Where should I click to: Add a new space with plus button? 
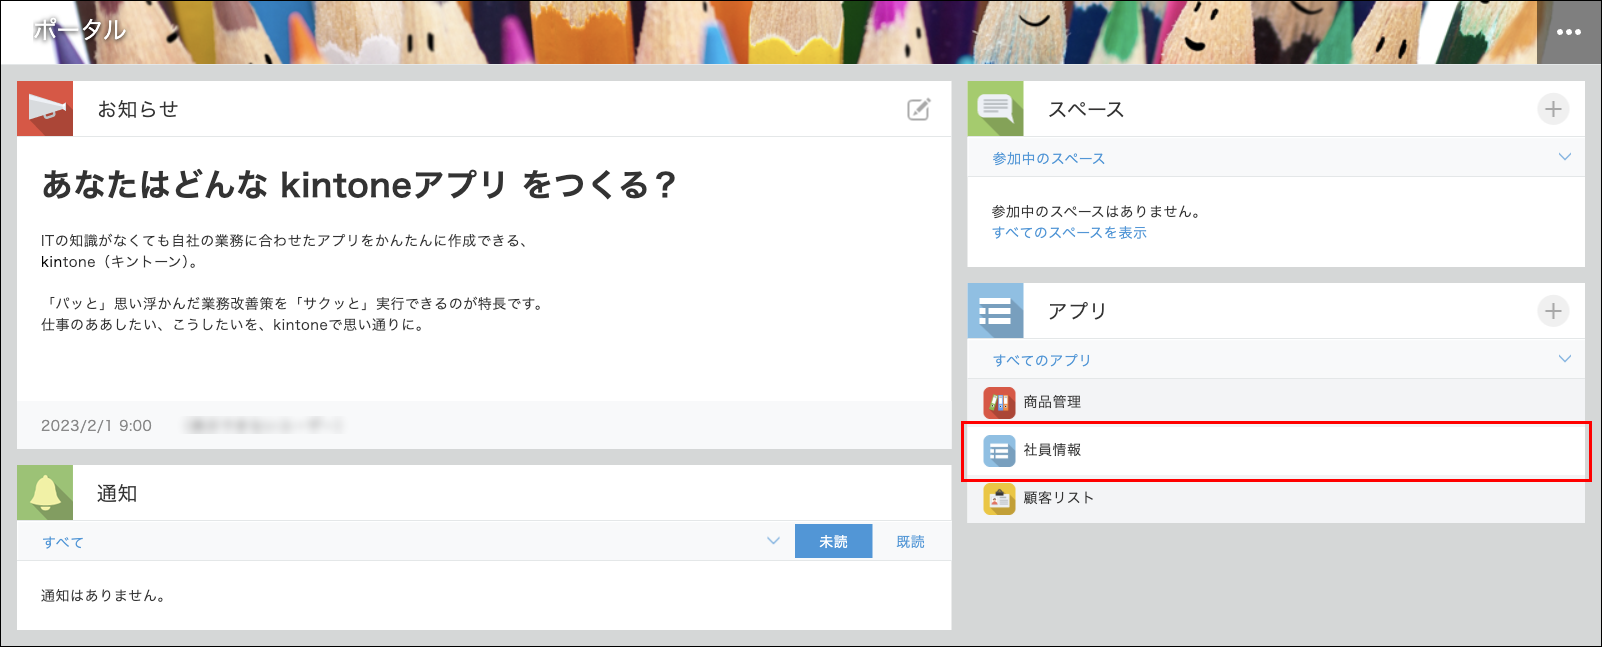click(1553, 109)
